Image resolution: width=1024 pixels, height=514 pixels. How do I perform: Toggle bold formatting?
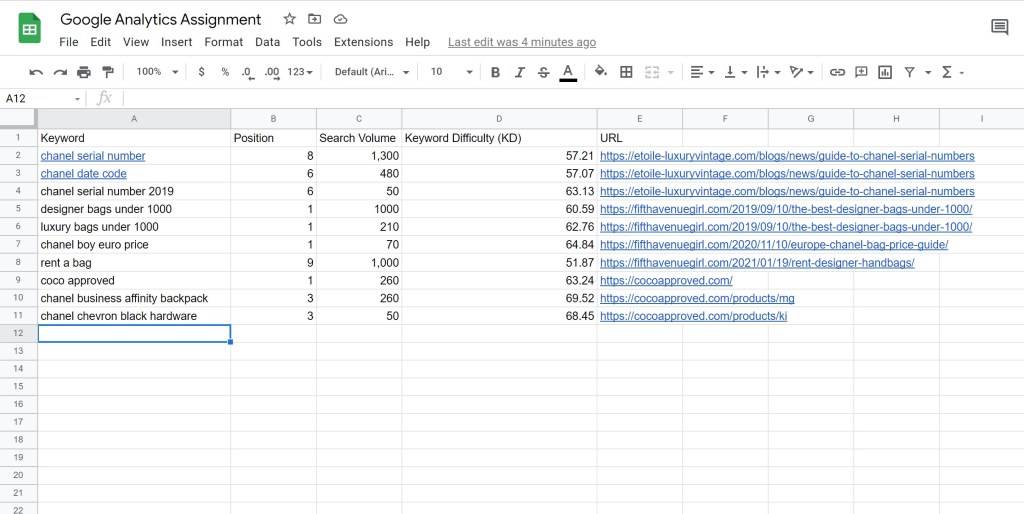[495, 72]
